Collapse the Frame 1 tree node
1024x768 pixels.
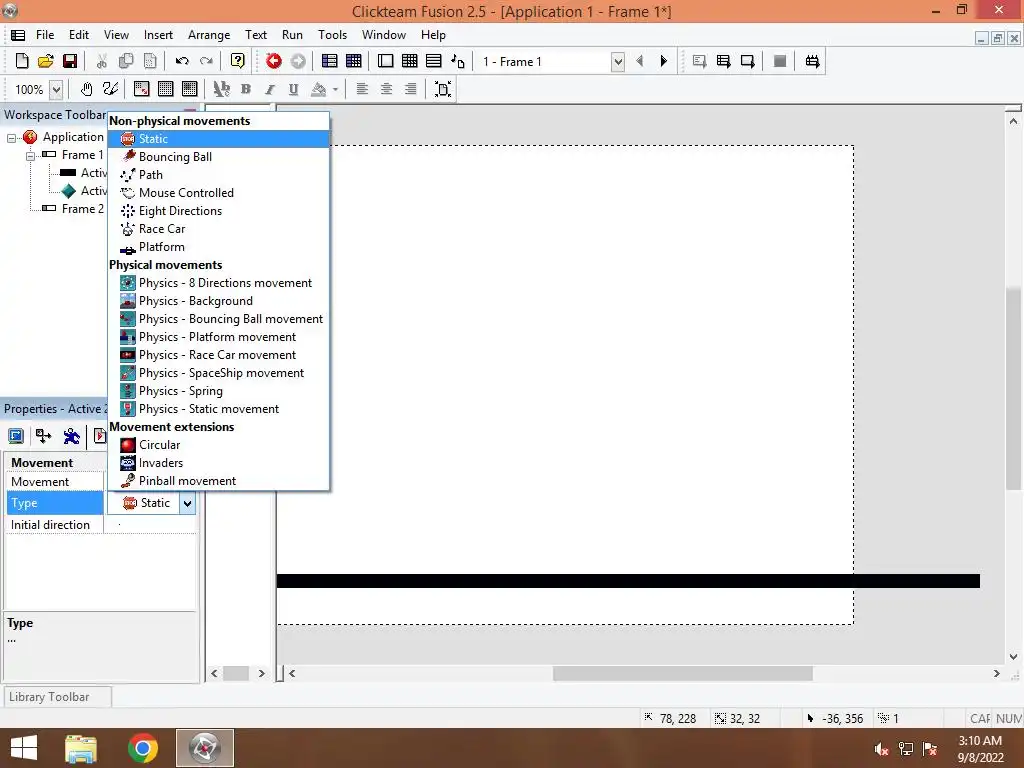[x=30, y=155]
